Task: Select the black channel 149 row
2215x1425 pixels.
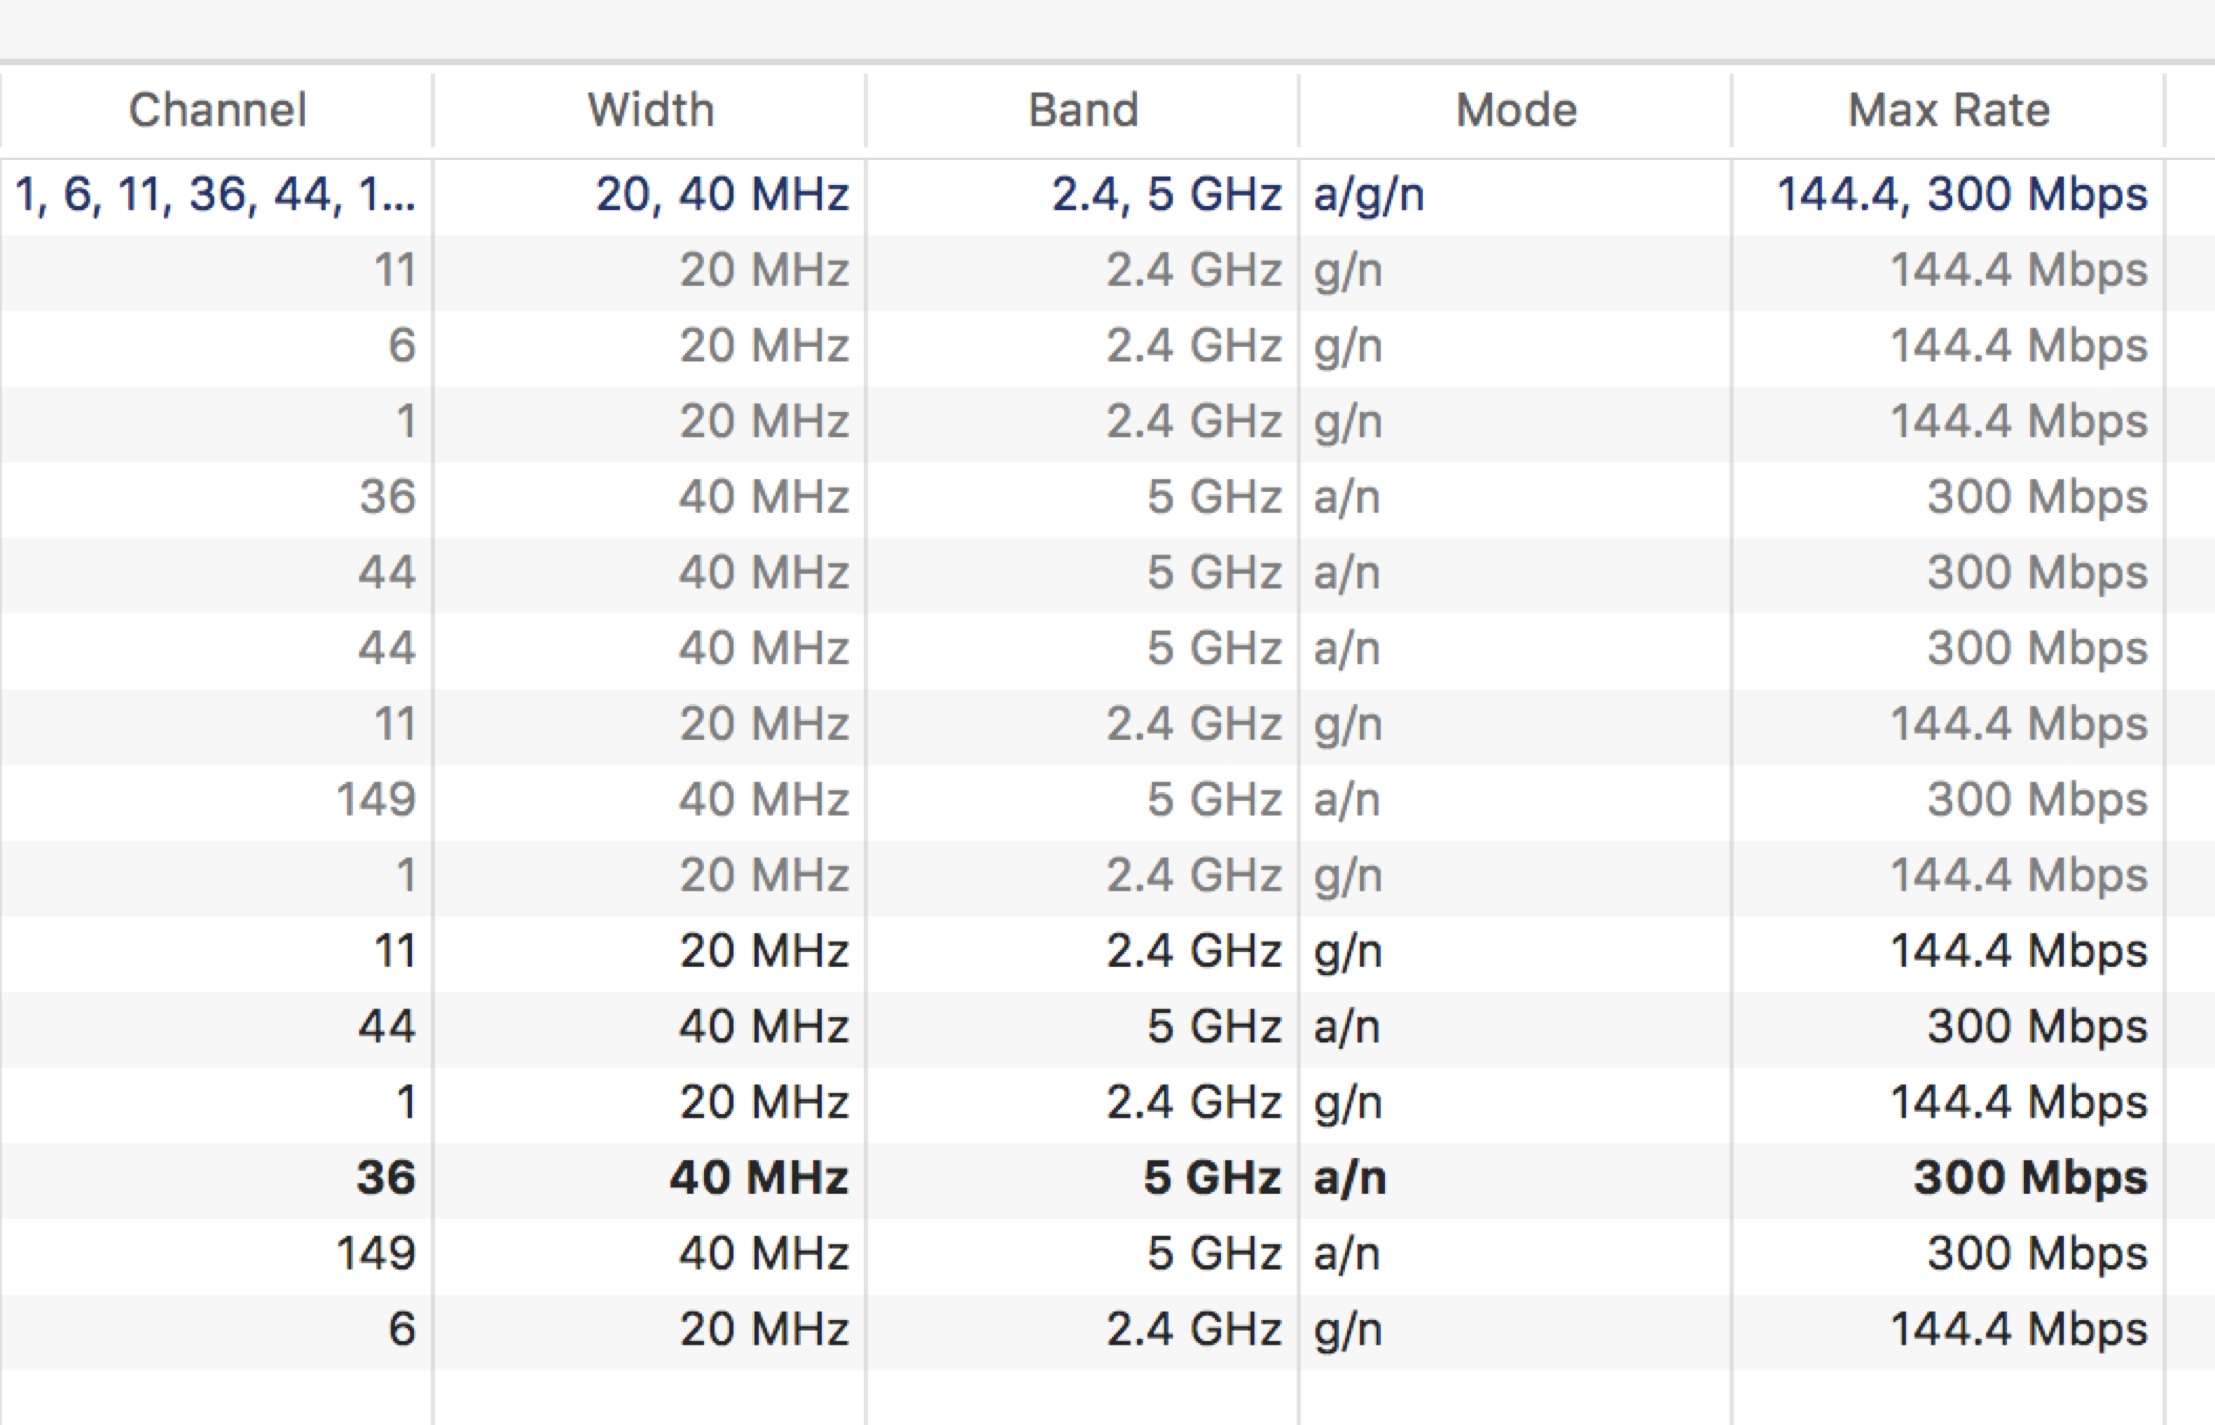Action: (1107, 1255)
